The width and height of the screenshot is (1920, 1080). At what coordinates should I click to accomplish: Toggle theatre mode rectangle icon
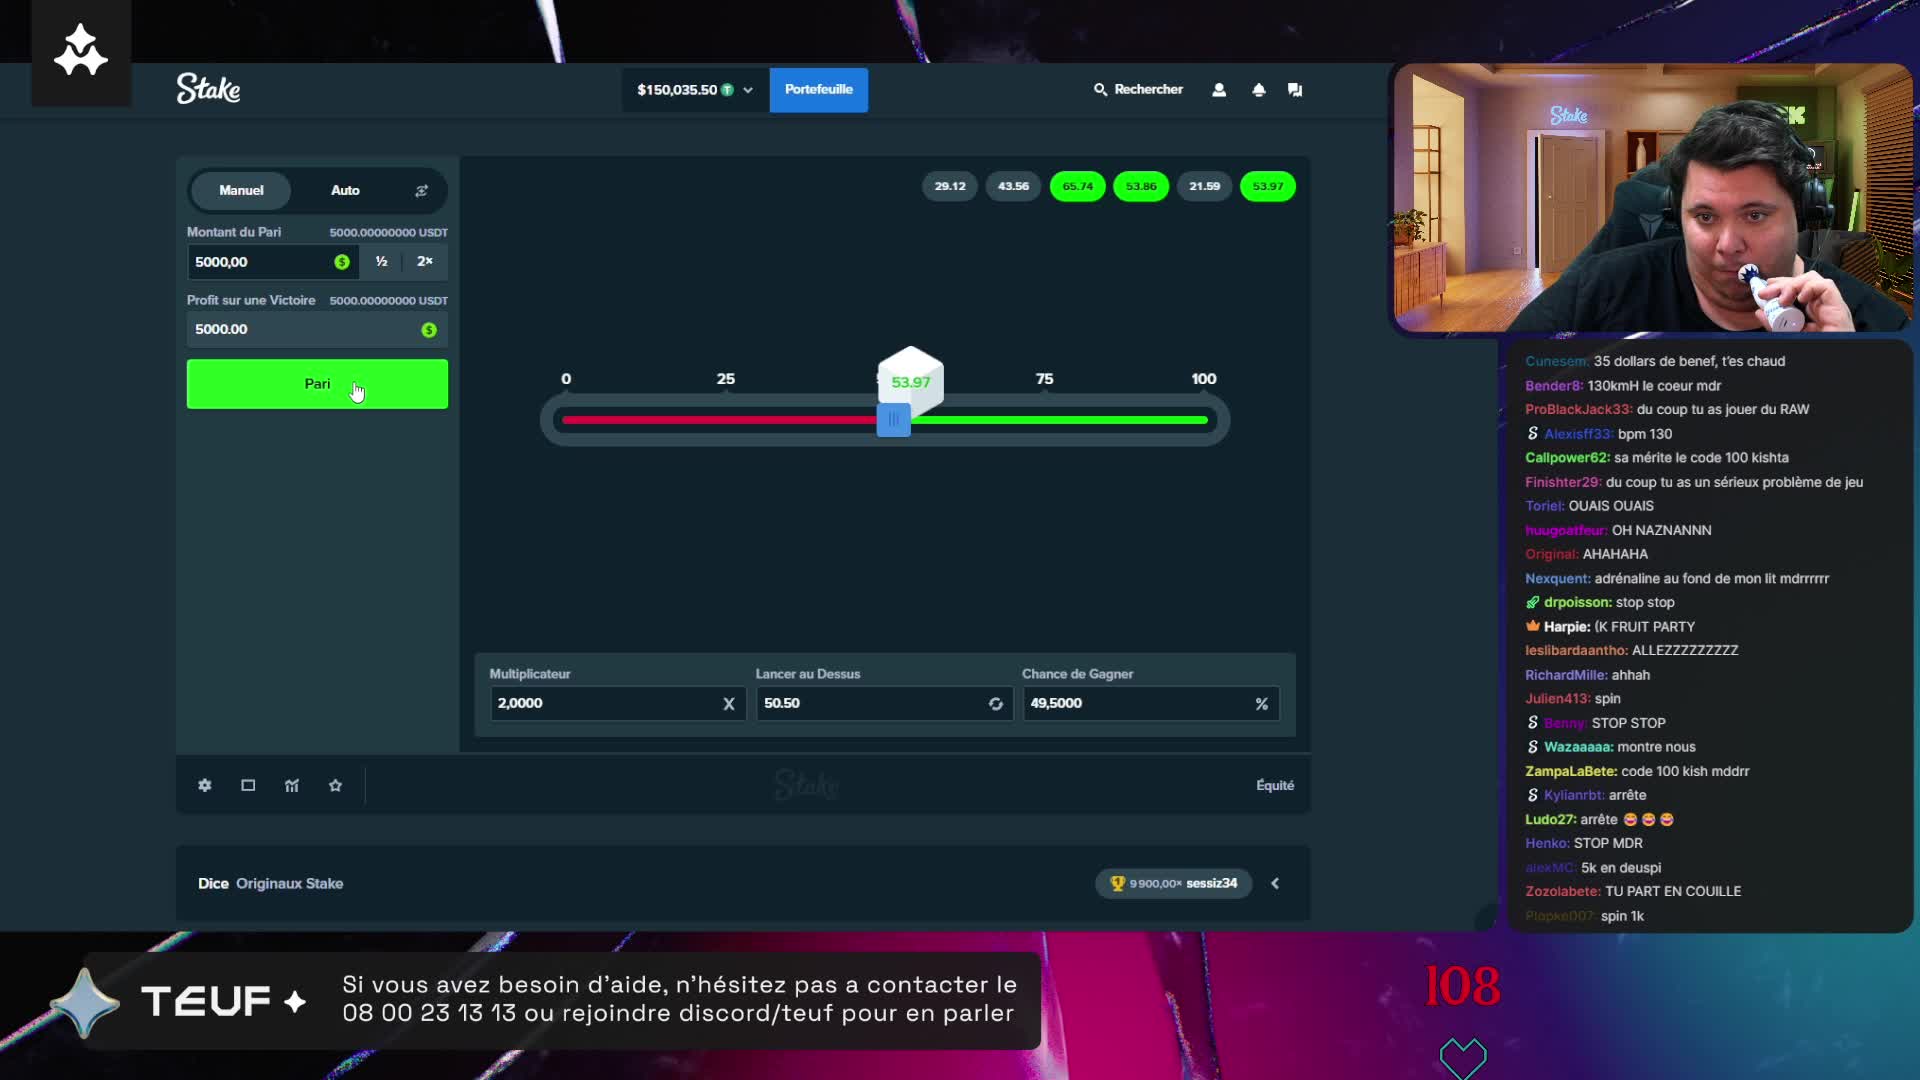(x=248, y=786)
